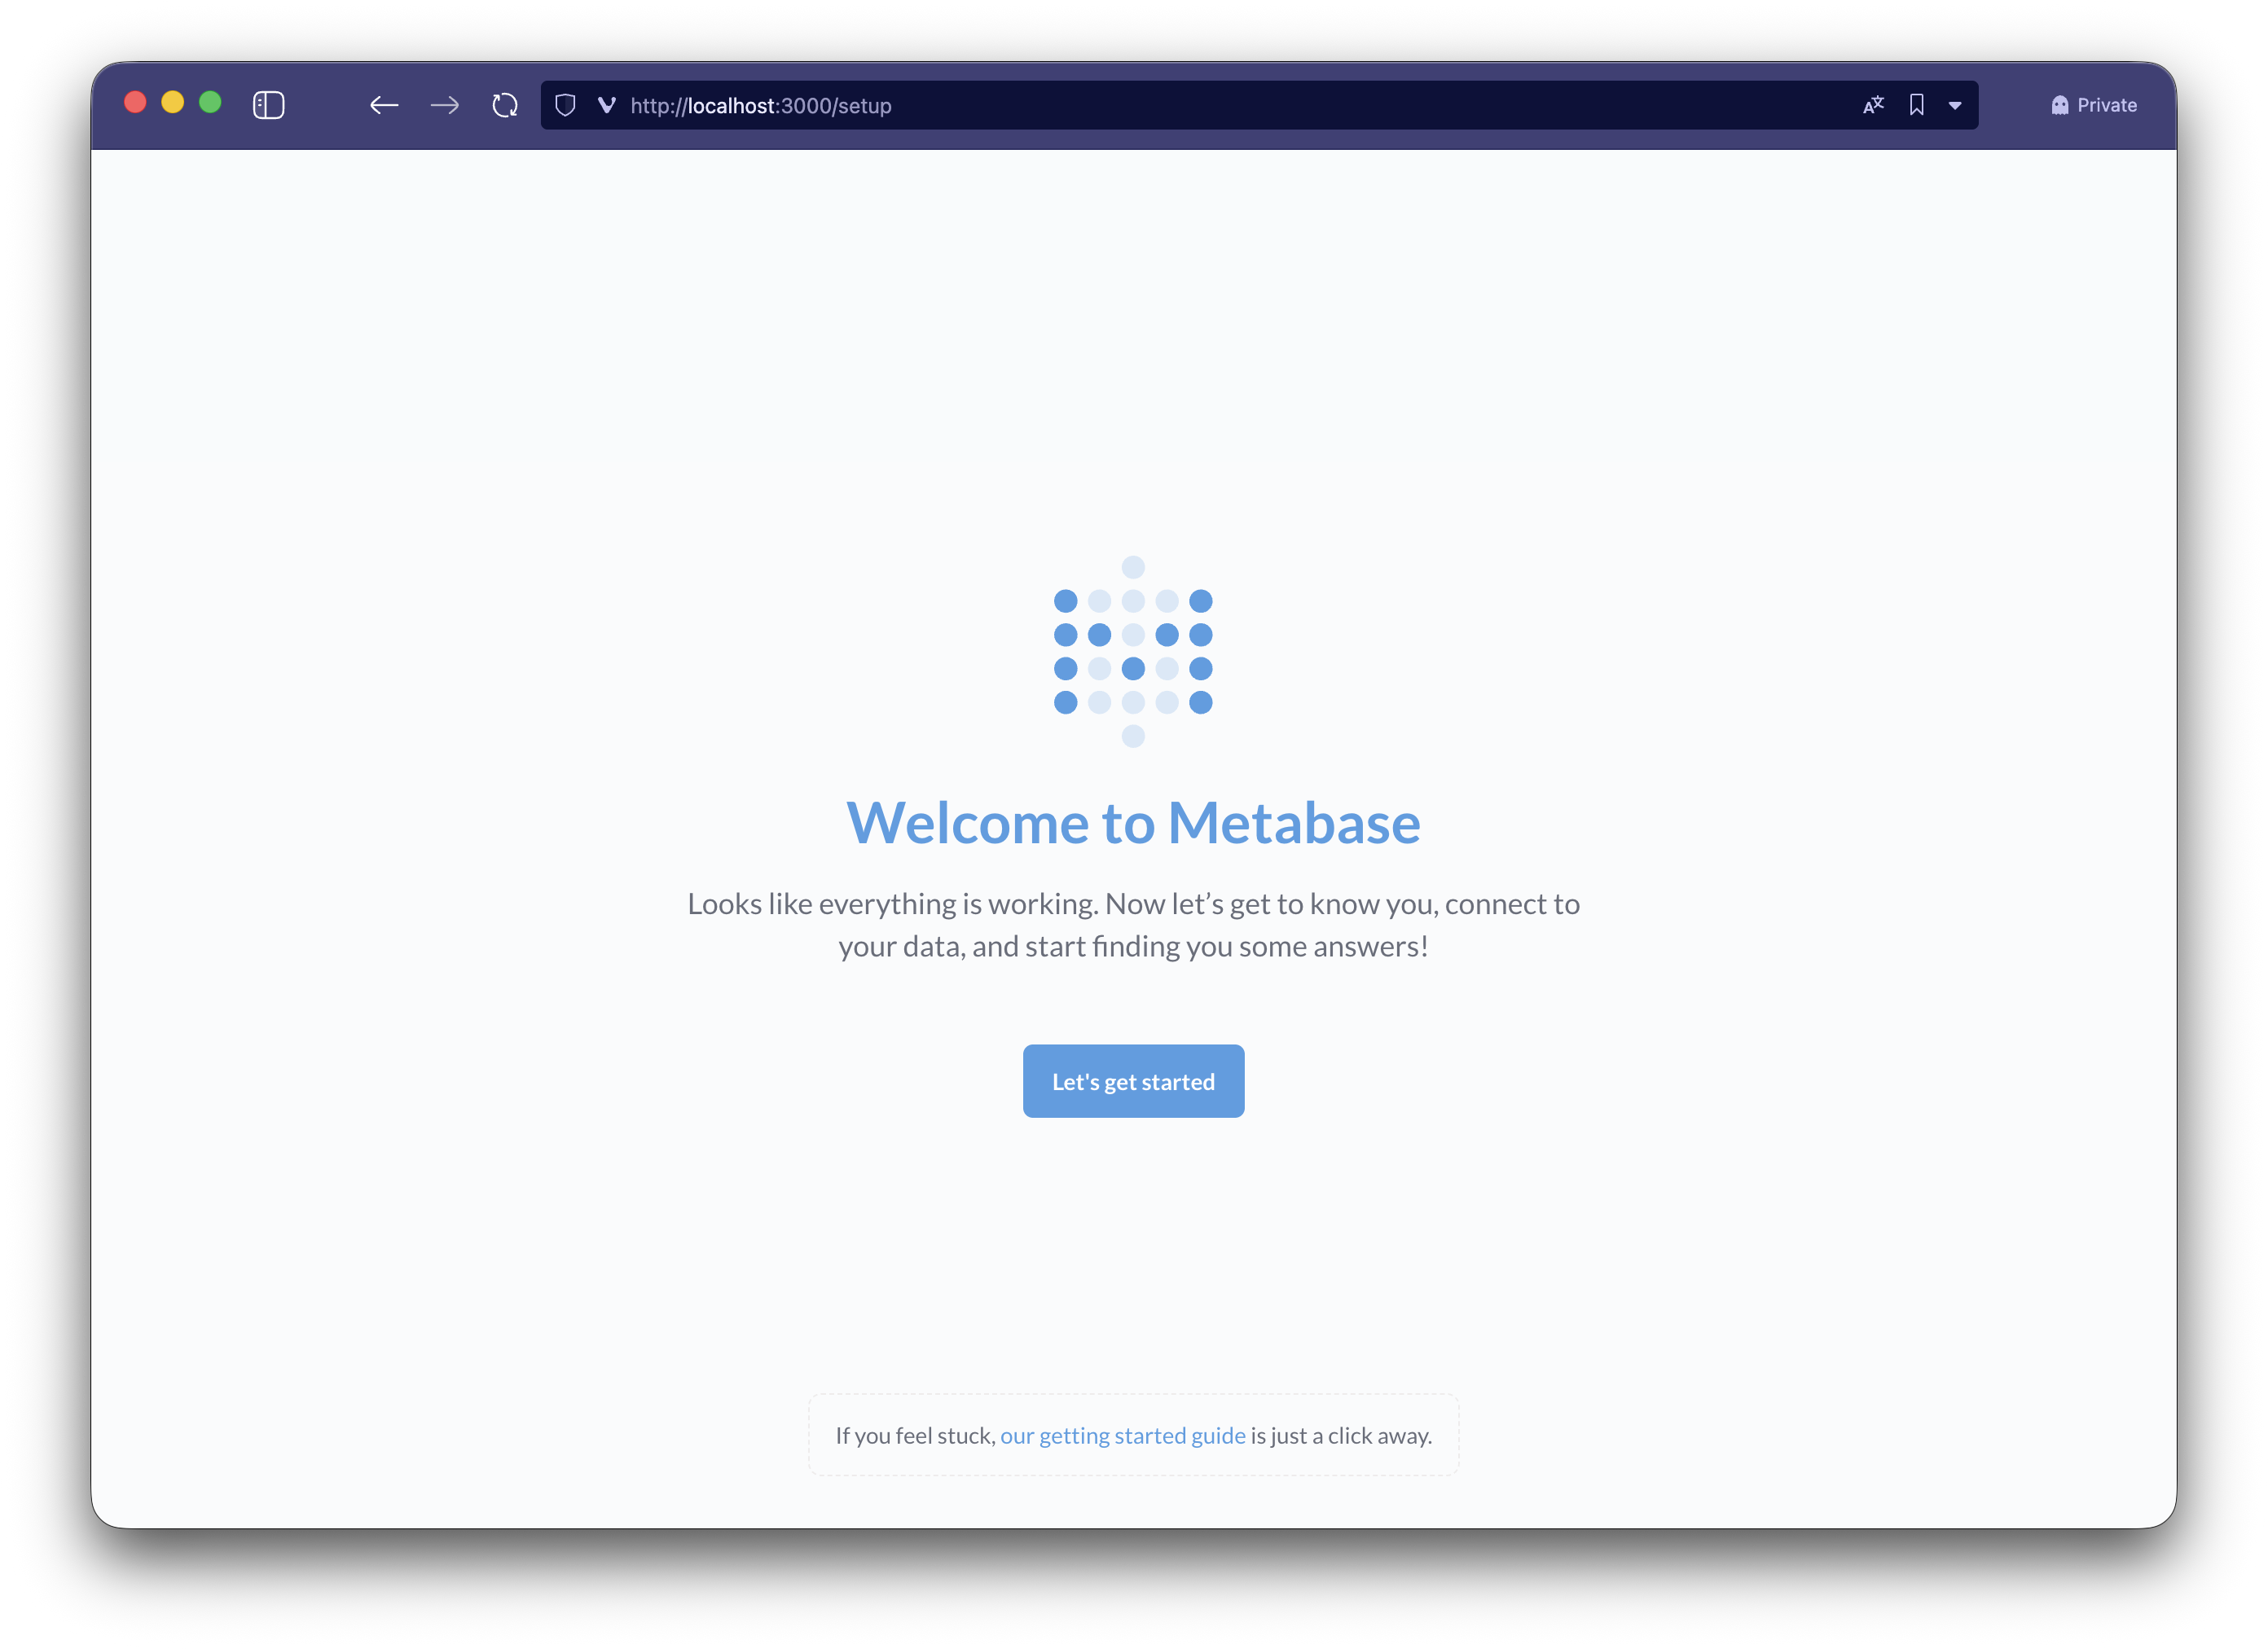Click the "Looks like everything is working" paragraph
2268x1649 pixels.
point(1133,924)
